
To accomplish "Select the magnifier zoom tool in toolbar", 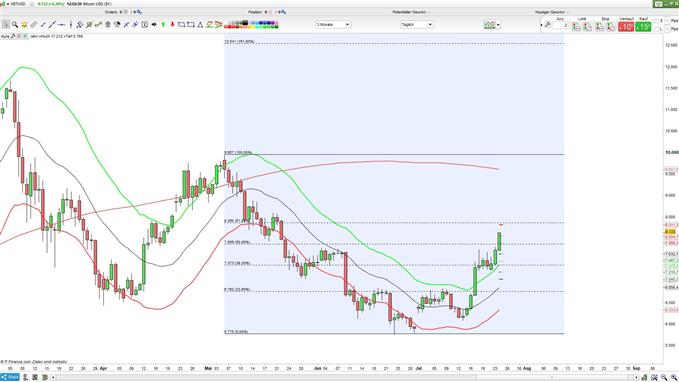I will coord(15,25).
